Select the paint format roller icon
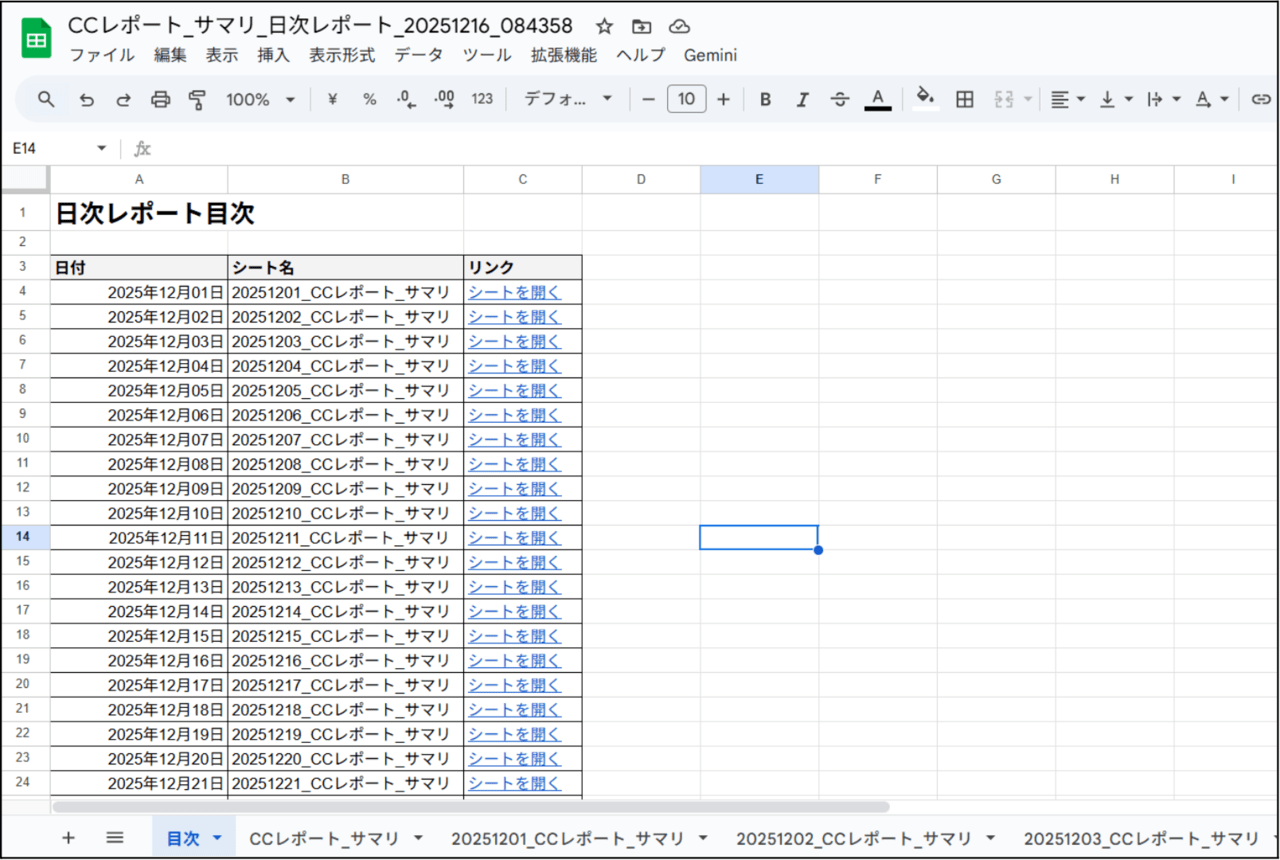1280x860 pixels. pos(197,99)
